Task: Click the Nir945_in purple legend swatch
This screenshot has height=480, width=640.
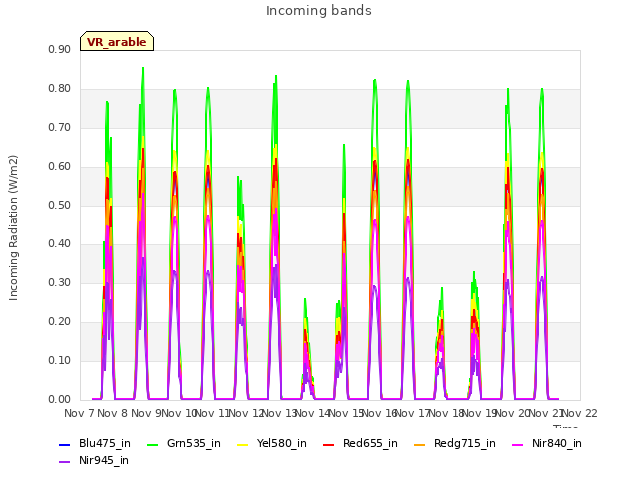Action: click(65, 462)
